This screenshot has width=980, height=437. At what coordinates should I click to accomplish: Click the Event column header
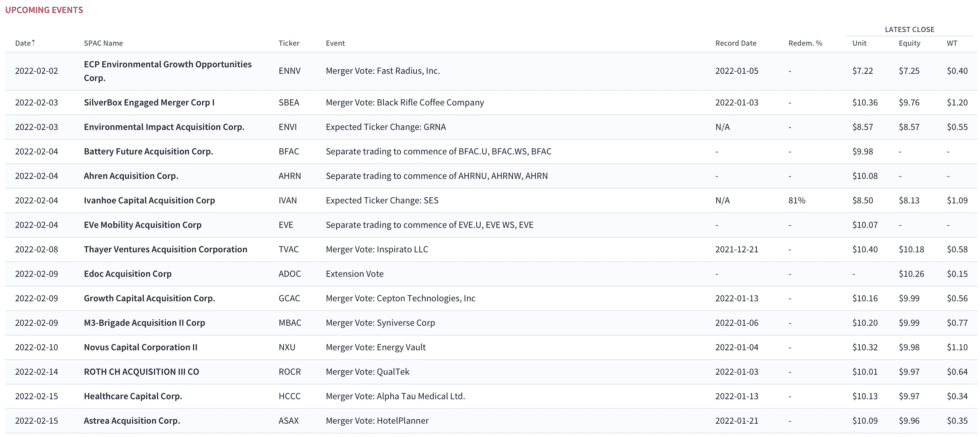(335, 43)
